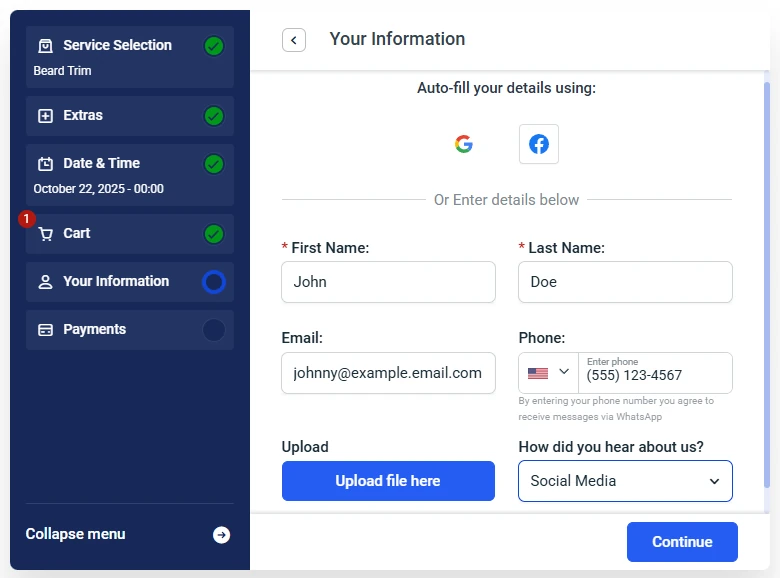Go to the Payments step
Image resolution: width=780 pixels, height=578 pixels.
[x=95, y=330]
